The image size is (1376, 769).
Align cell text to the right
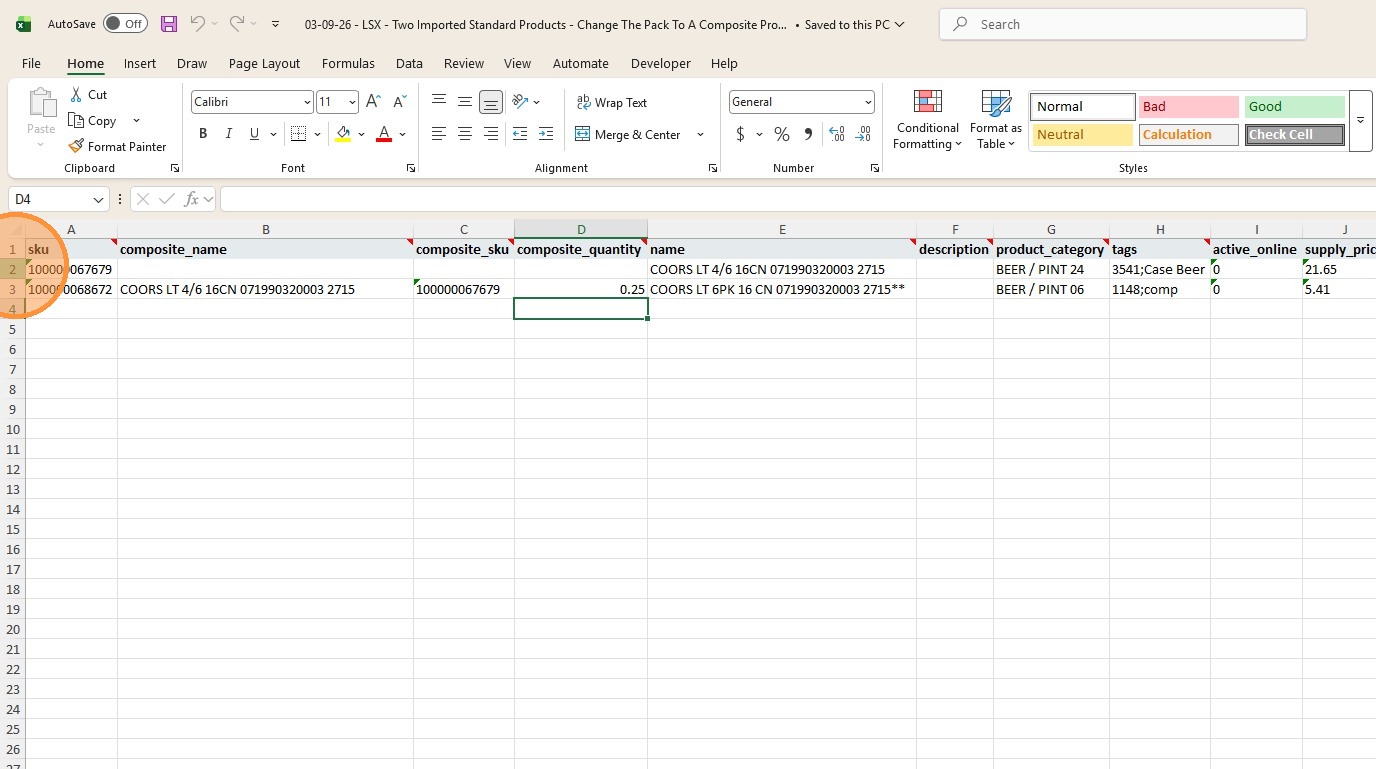[x=491, y=134]
